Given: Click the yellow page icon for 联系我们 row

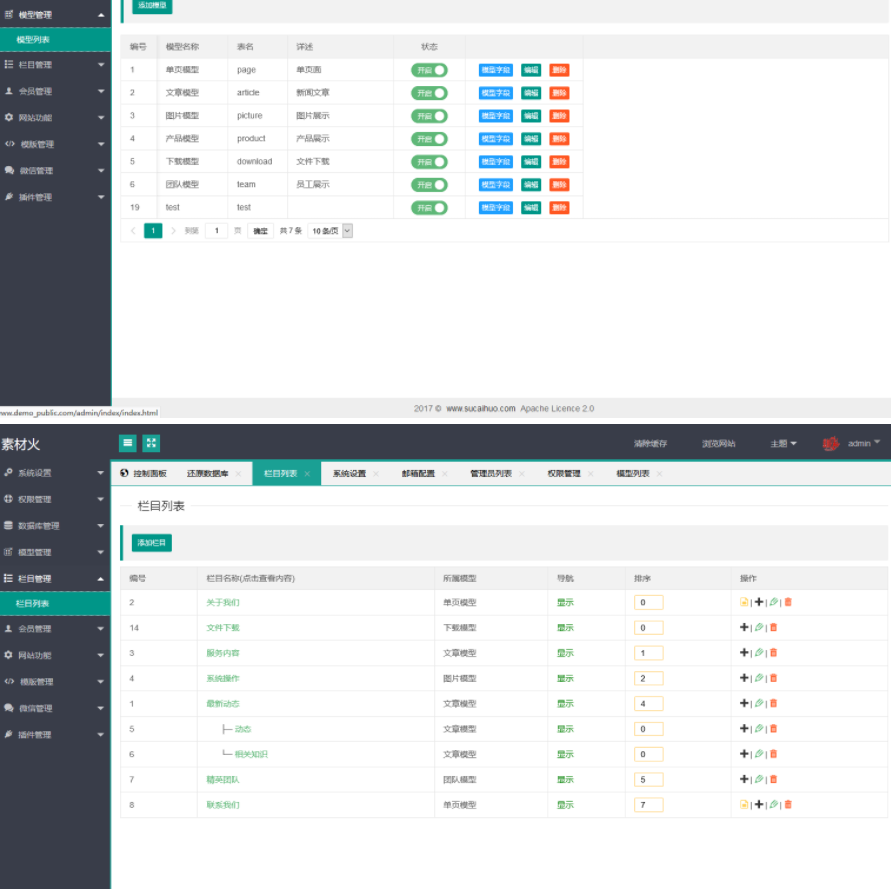Looking at the screenshot, I should (744, 804).
